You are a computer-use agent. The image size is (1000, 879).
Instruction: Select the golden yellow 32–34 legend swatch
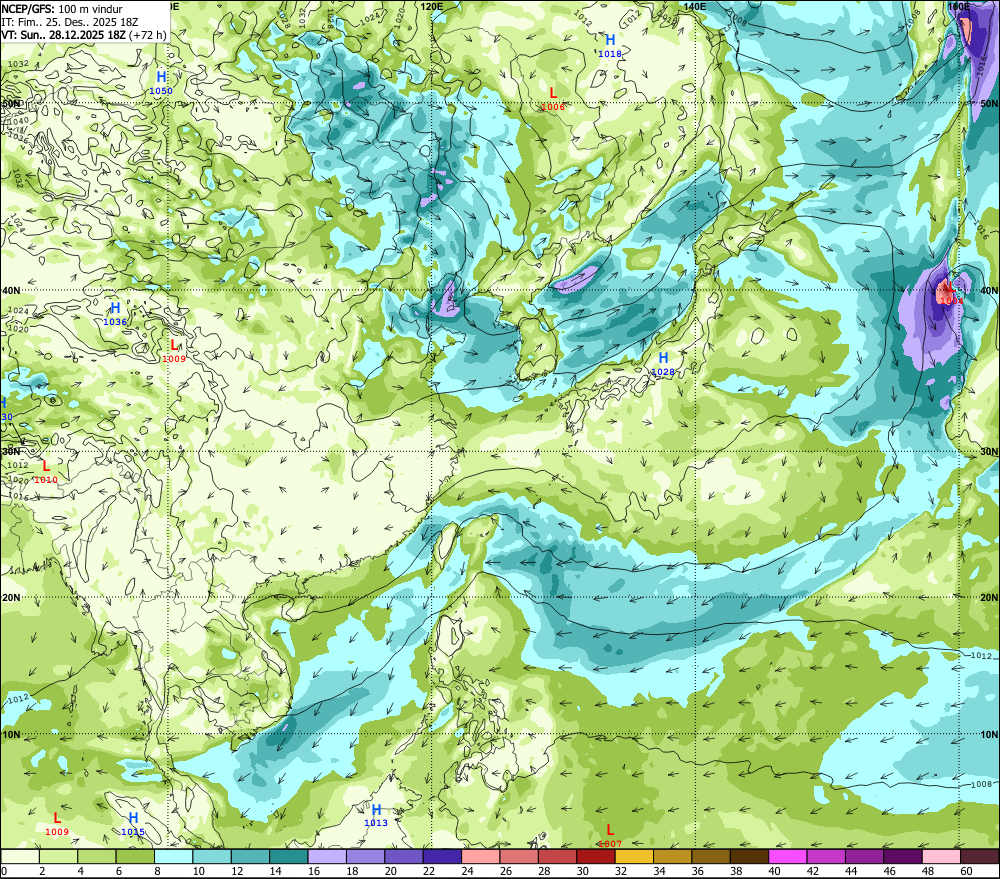[x=635, y=856]
